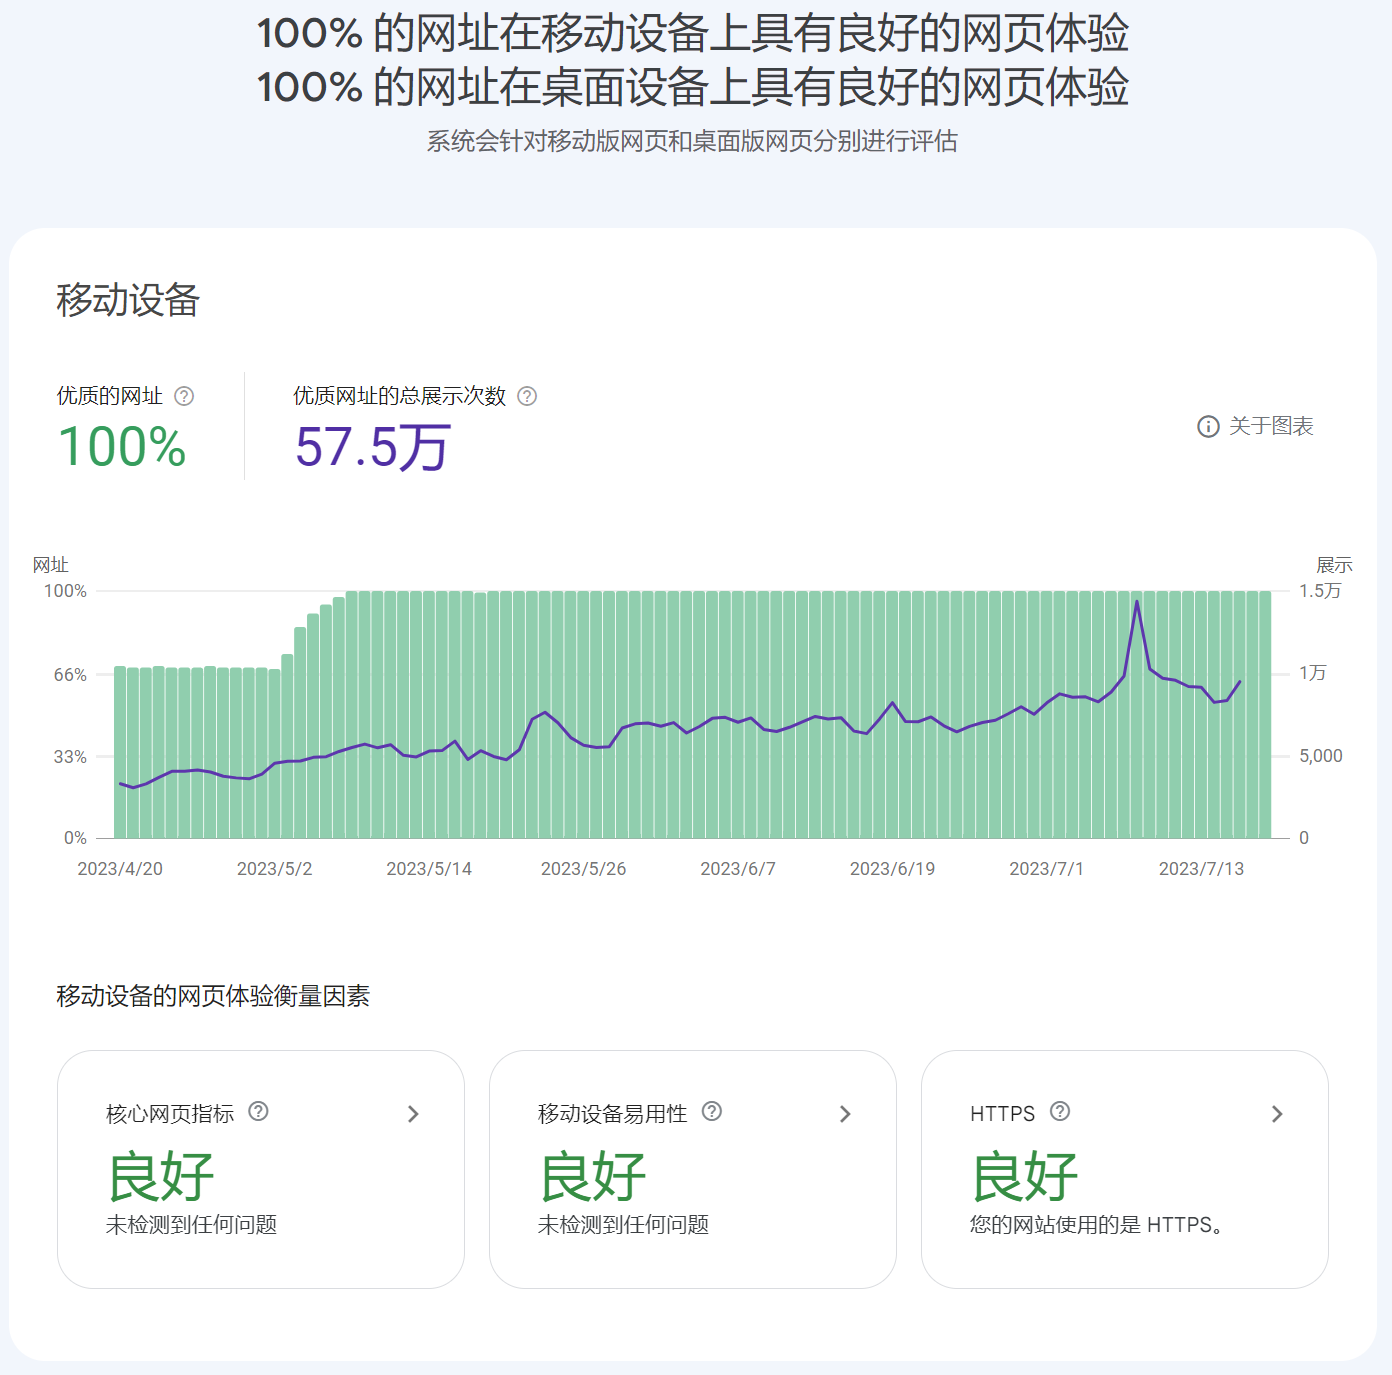Click the peak of the purple trend line

tap(1136, 600)
